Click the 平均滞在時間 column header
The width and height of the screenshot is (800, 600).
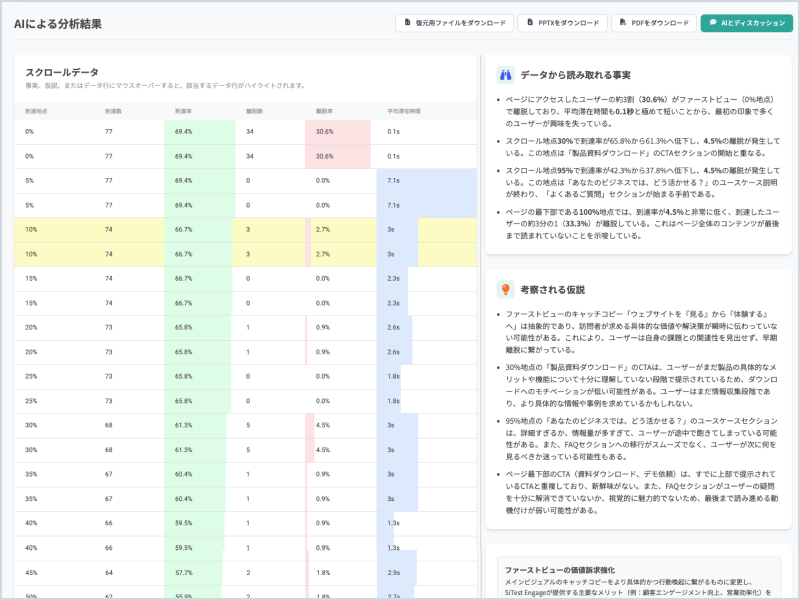(402, 111)
